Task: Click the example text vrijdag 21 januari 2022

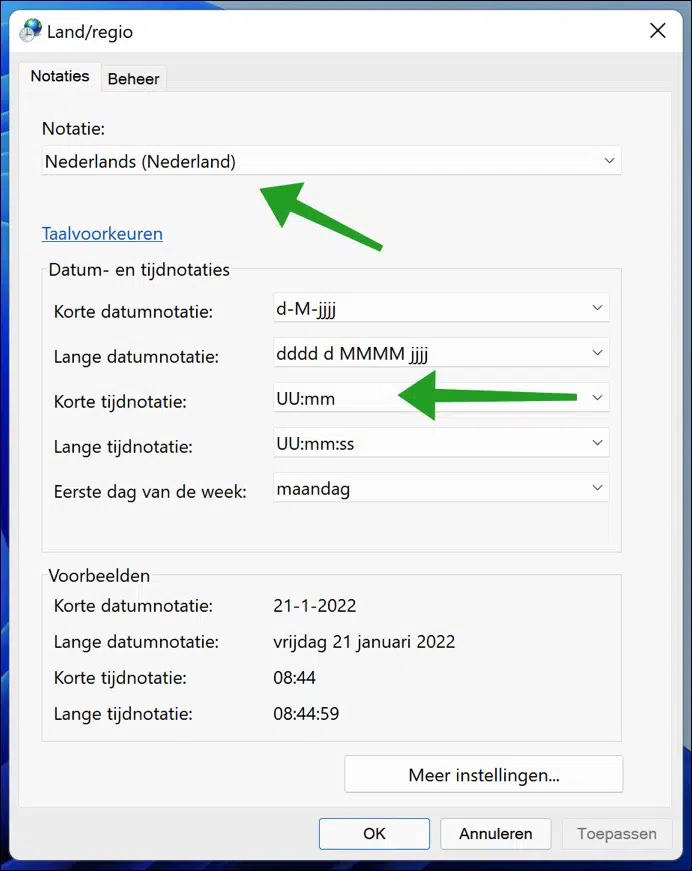Action: 364,642
